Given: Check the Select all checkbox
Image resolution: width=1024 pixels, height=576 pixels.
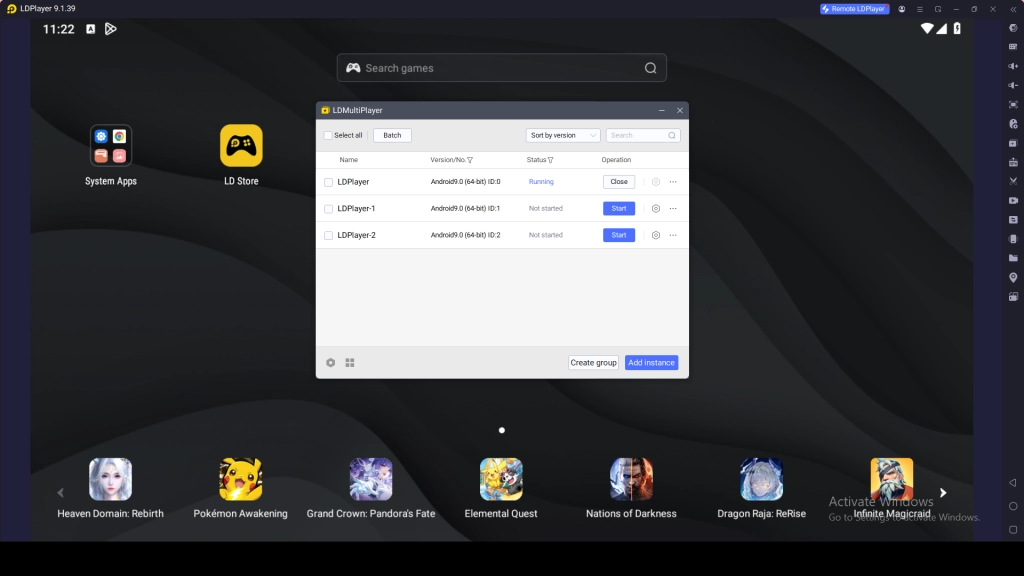Looking at the screenshot, I should [x=328, y=135].
